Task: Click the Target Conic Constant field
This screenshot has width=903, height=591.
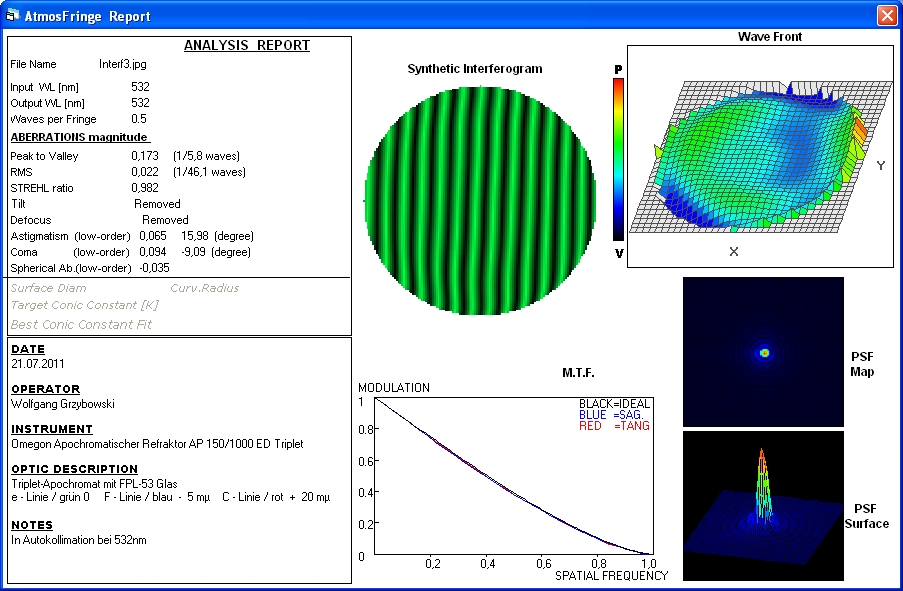Action: pyautogui.click(x=84, y=306)
